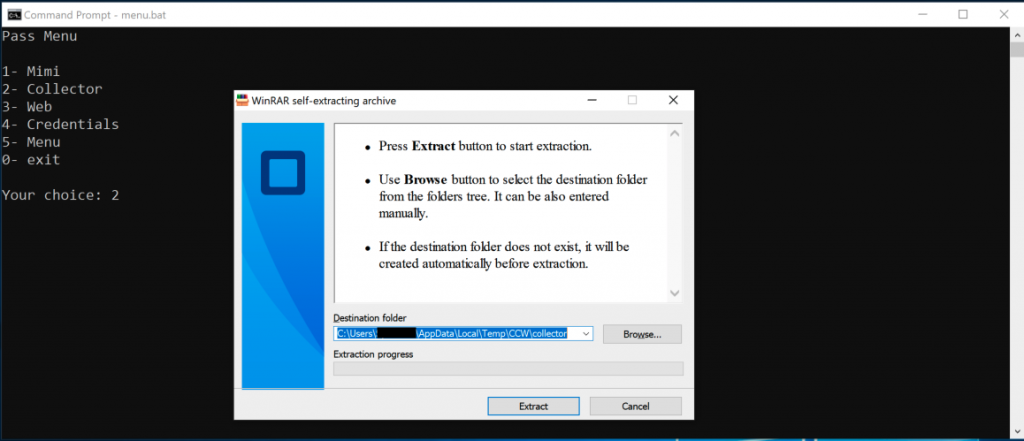Viewport: 1024px width, 441px height.
Task: Click inside the Destination folder path field
Action: 450,334
